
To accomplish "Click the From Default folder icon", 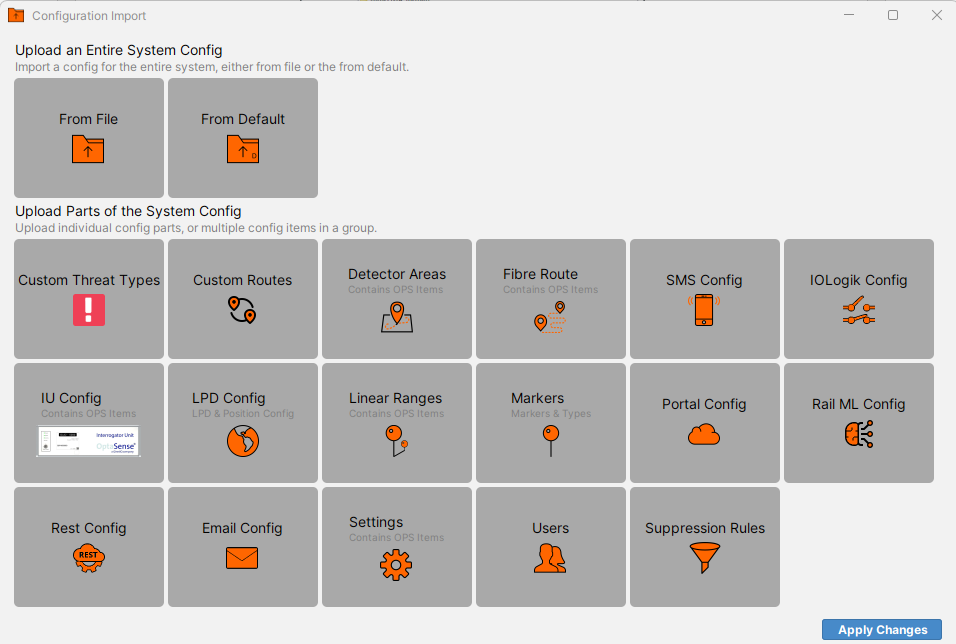I will point(242,149).
